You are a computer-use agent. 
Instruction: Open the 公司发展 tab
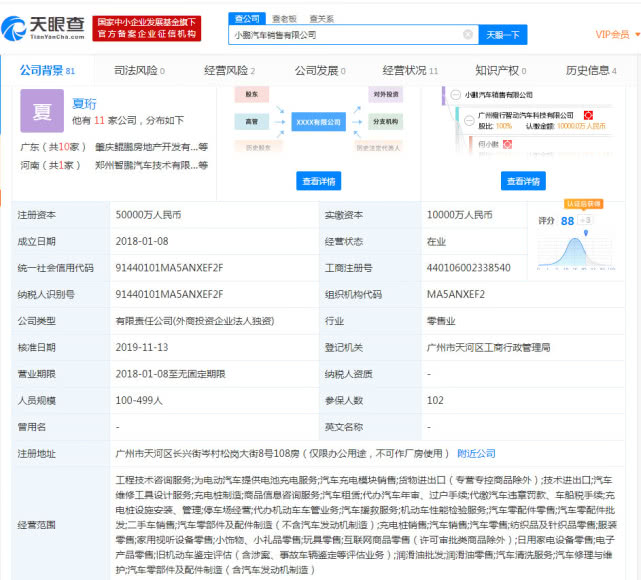coord(320,71)
